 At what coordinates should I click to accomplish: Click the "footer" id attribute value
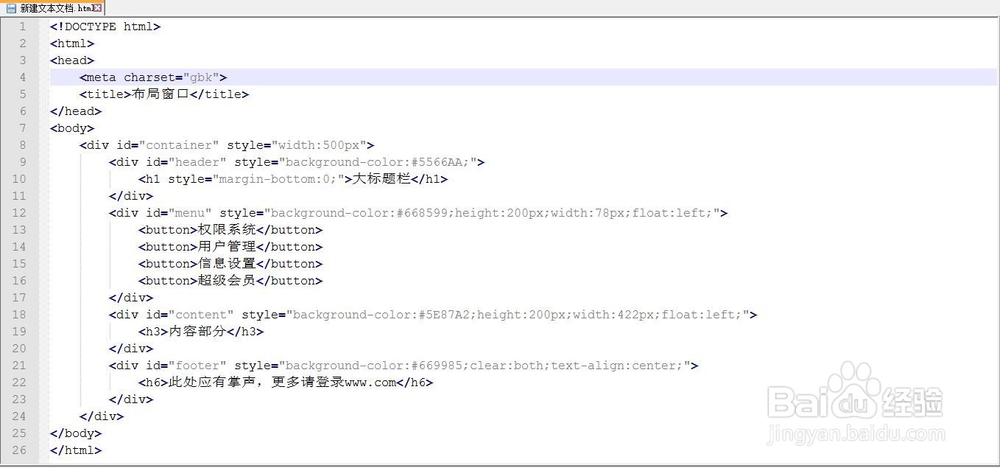[198, 365]
